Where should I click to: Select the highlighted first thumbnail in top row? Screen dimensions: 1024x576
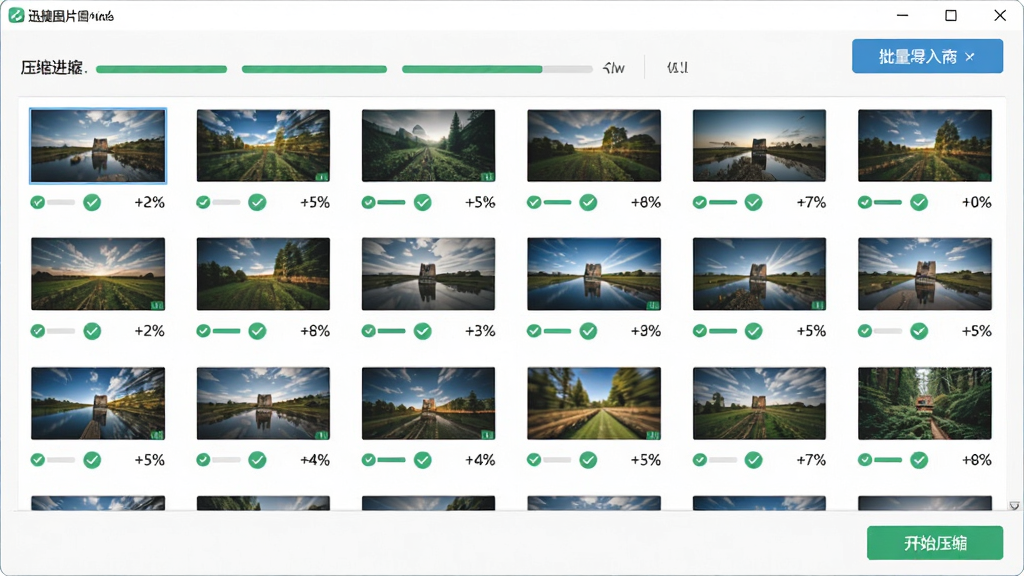tap(98, 146)
